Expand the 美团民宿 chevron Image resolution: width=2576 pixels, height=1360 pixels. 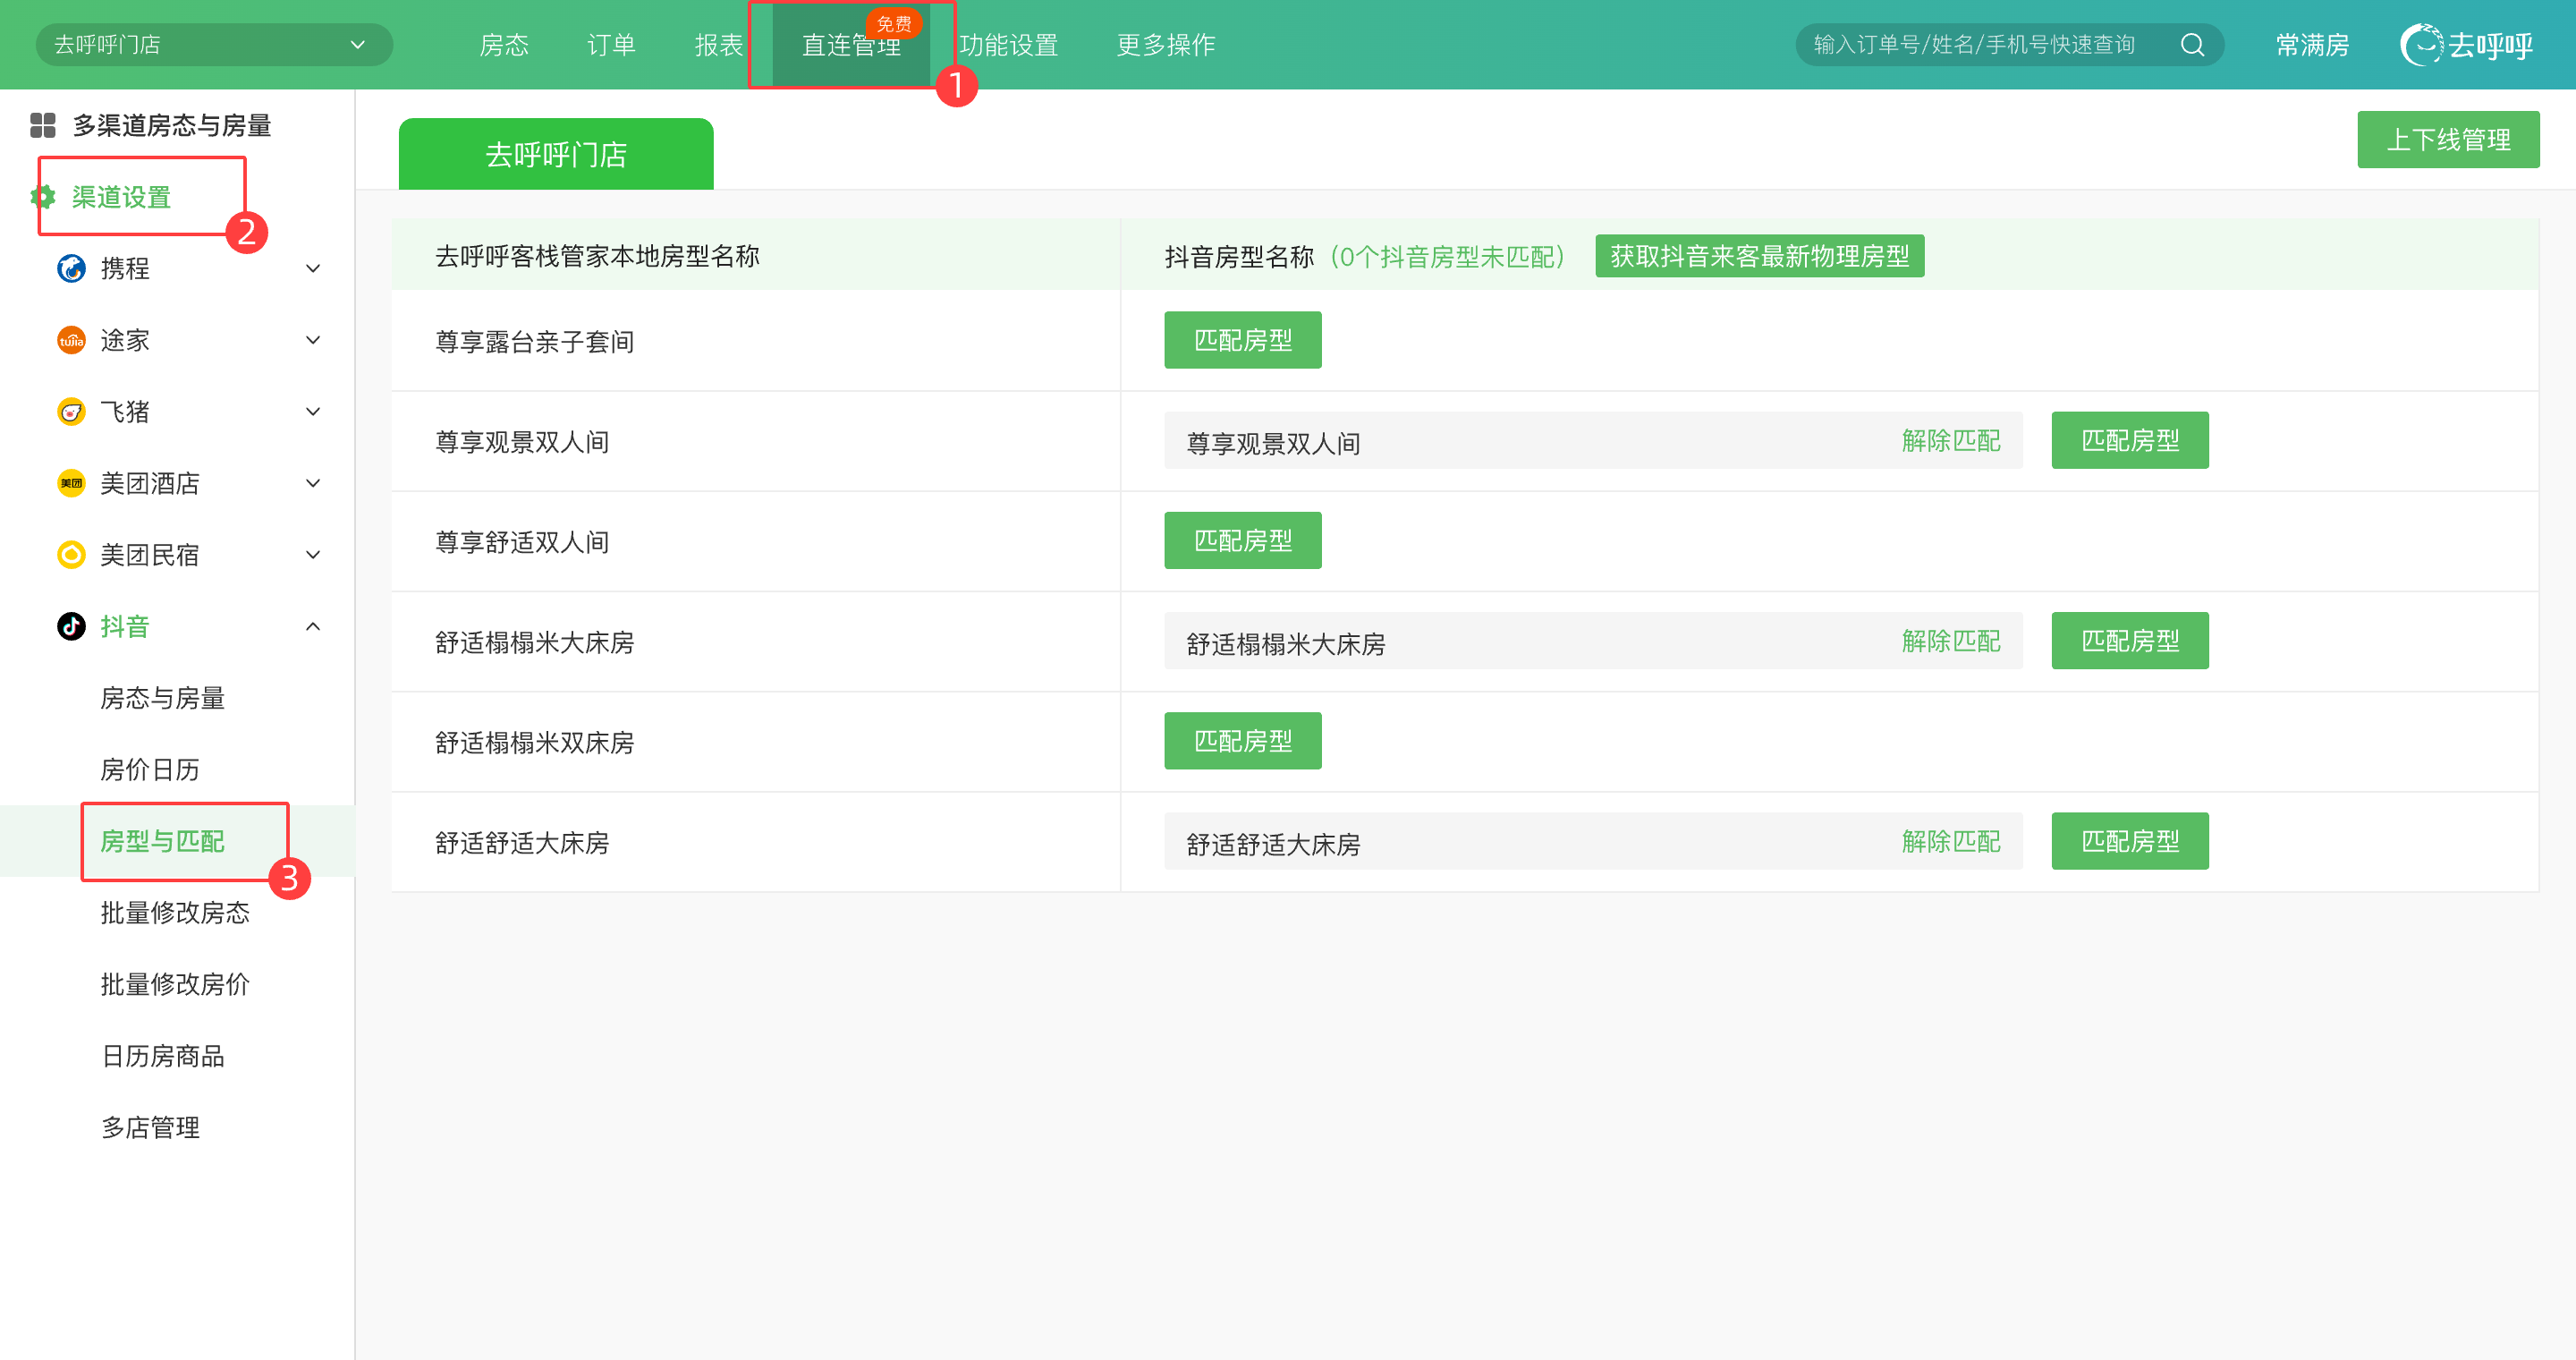[313, 555]
